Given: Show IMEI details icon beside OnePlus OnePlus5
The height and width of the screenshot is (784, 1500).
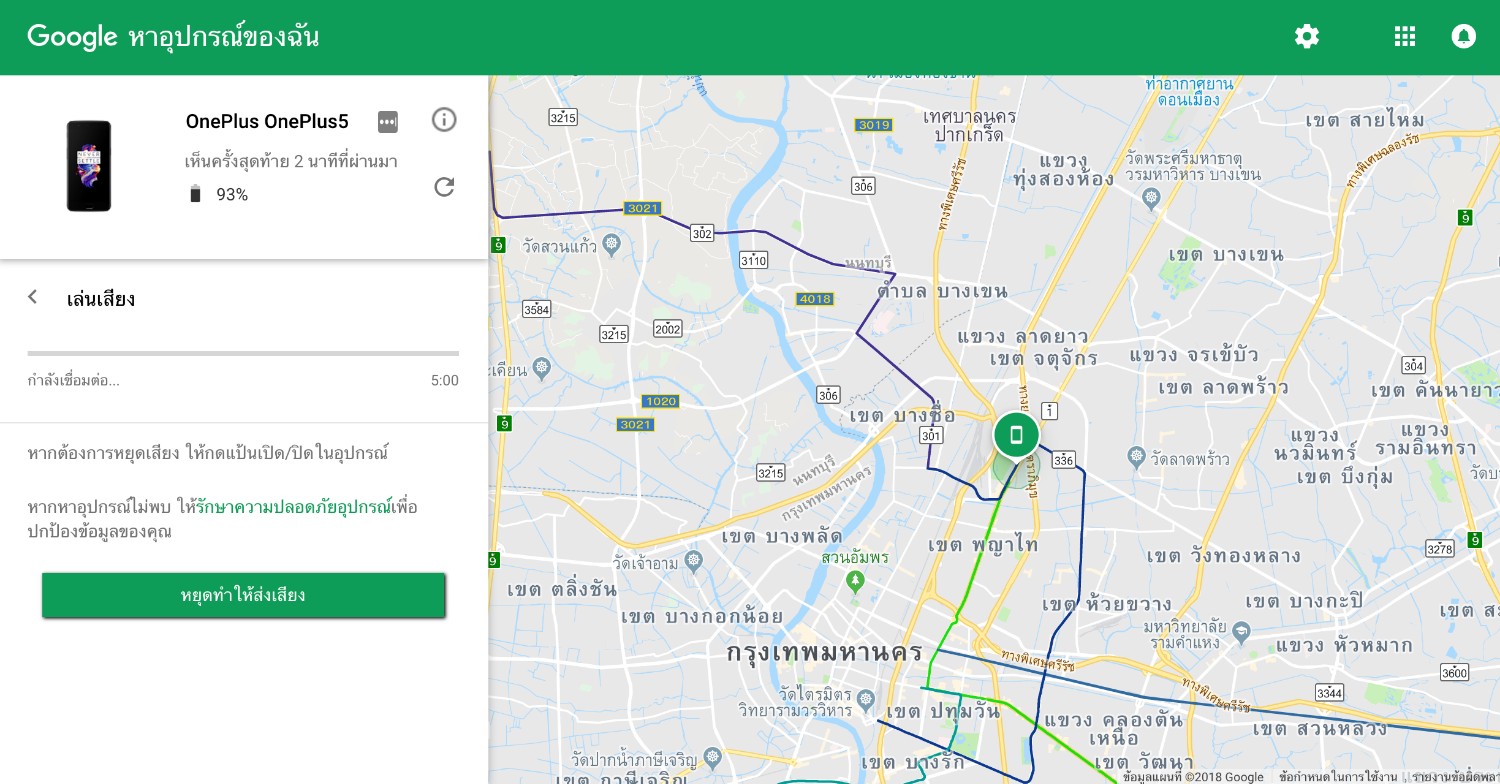Looking at the screenshot, I should coord(388,122).
